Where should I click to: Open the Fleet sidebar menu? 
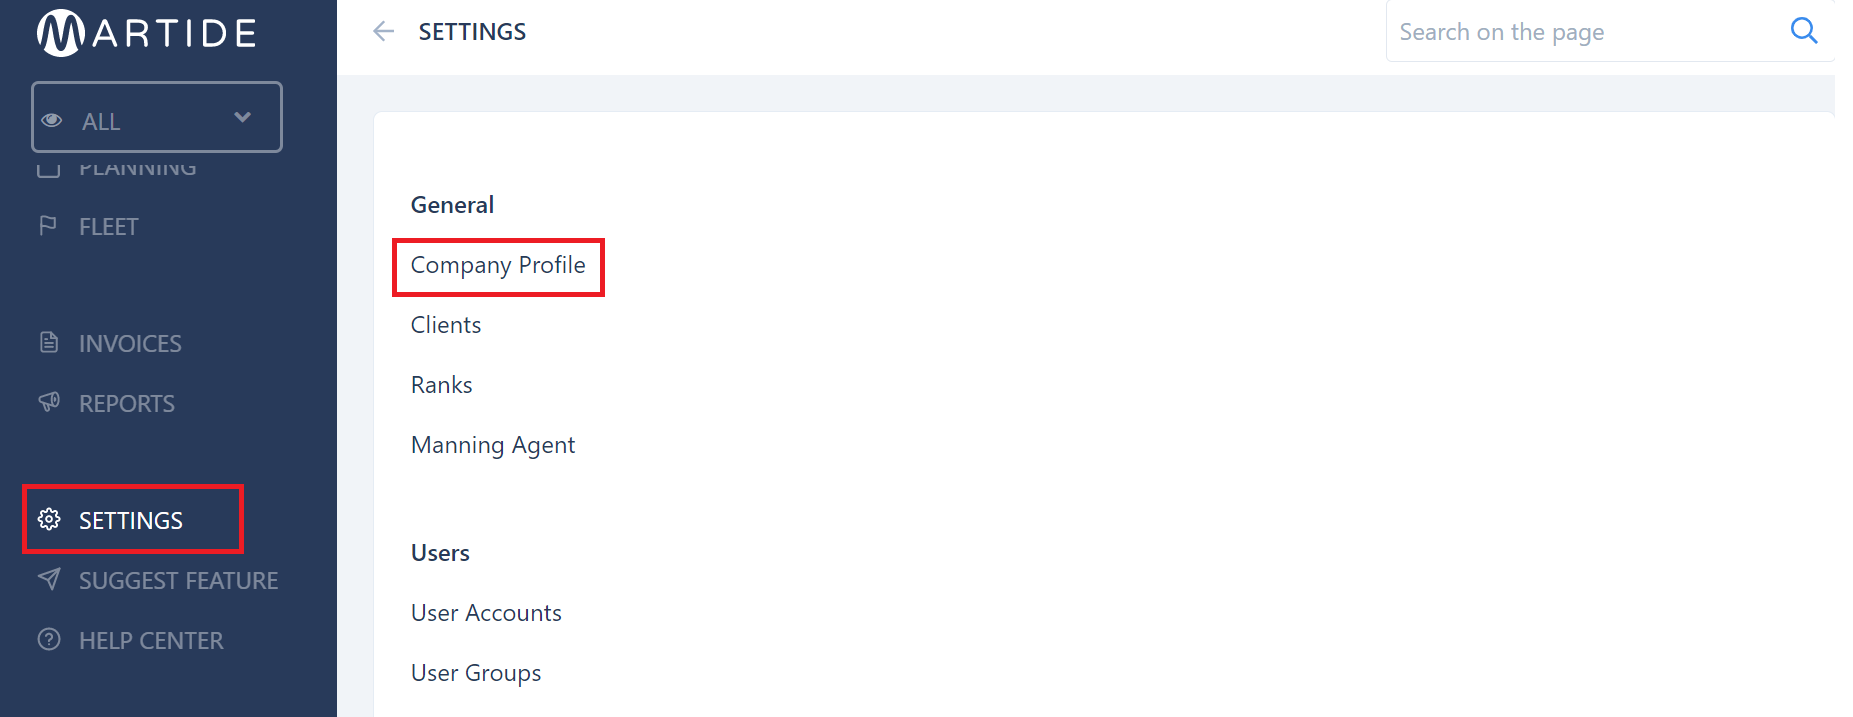pyautogui.click(x=108, y=227)
